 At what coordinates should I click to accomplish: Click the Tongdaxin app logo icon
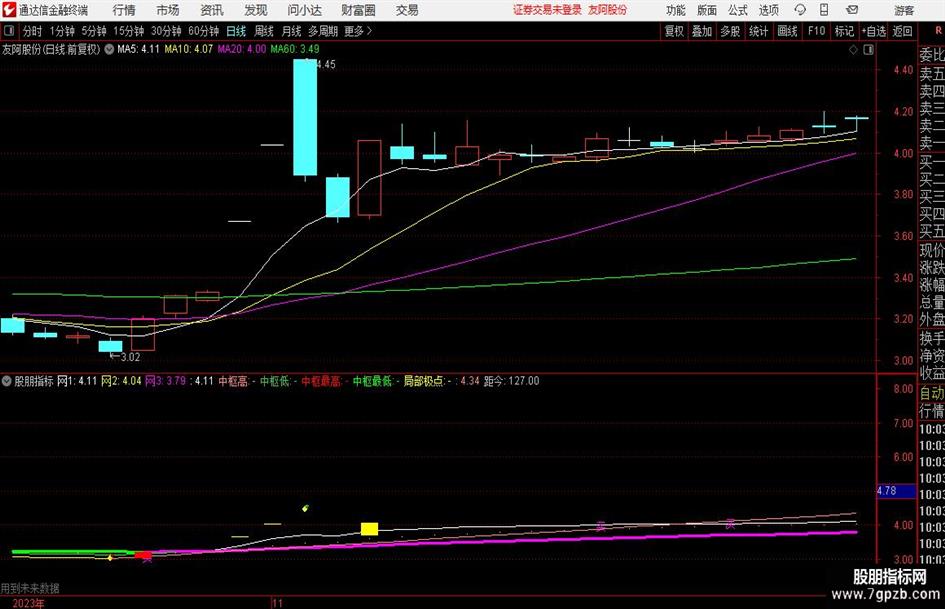(x=8, y=10)
